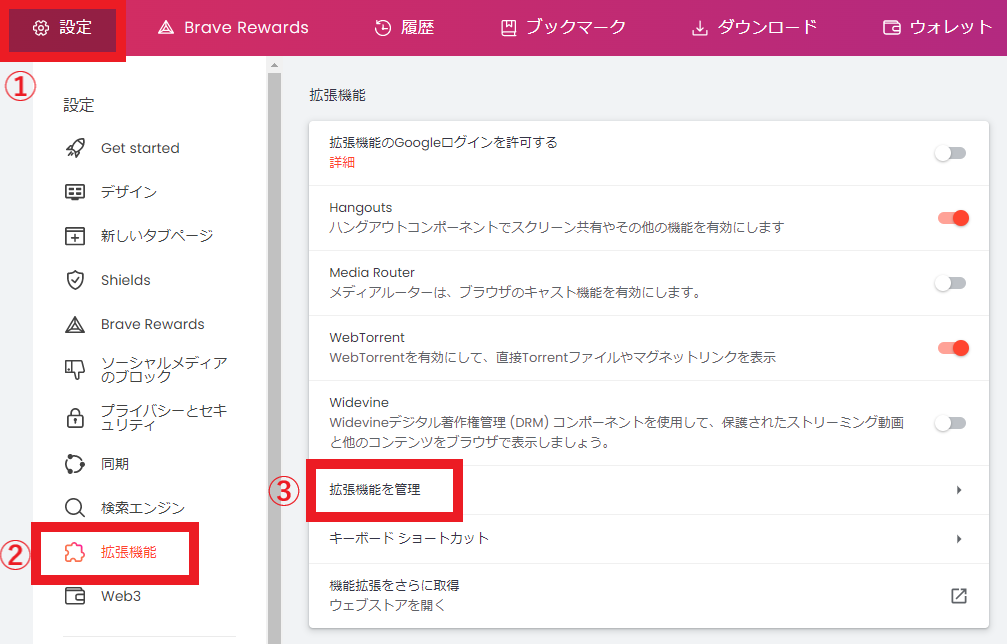Click the new tab page plus icon

coord(75,236)
